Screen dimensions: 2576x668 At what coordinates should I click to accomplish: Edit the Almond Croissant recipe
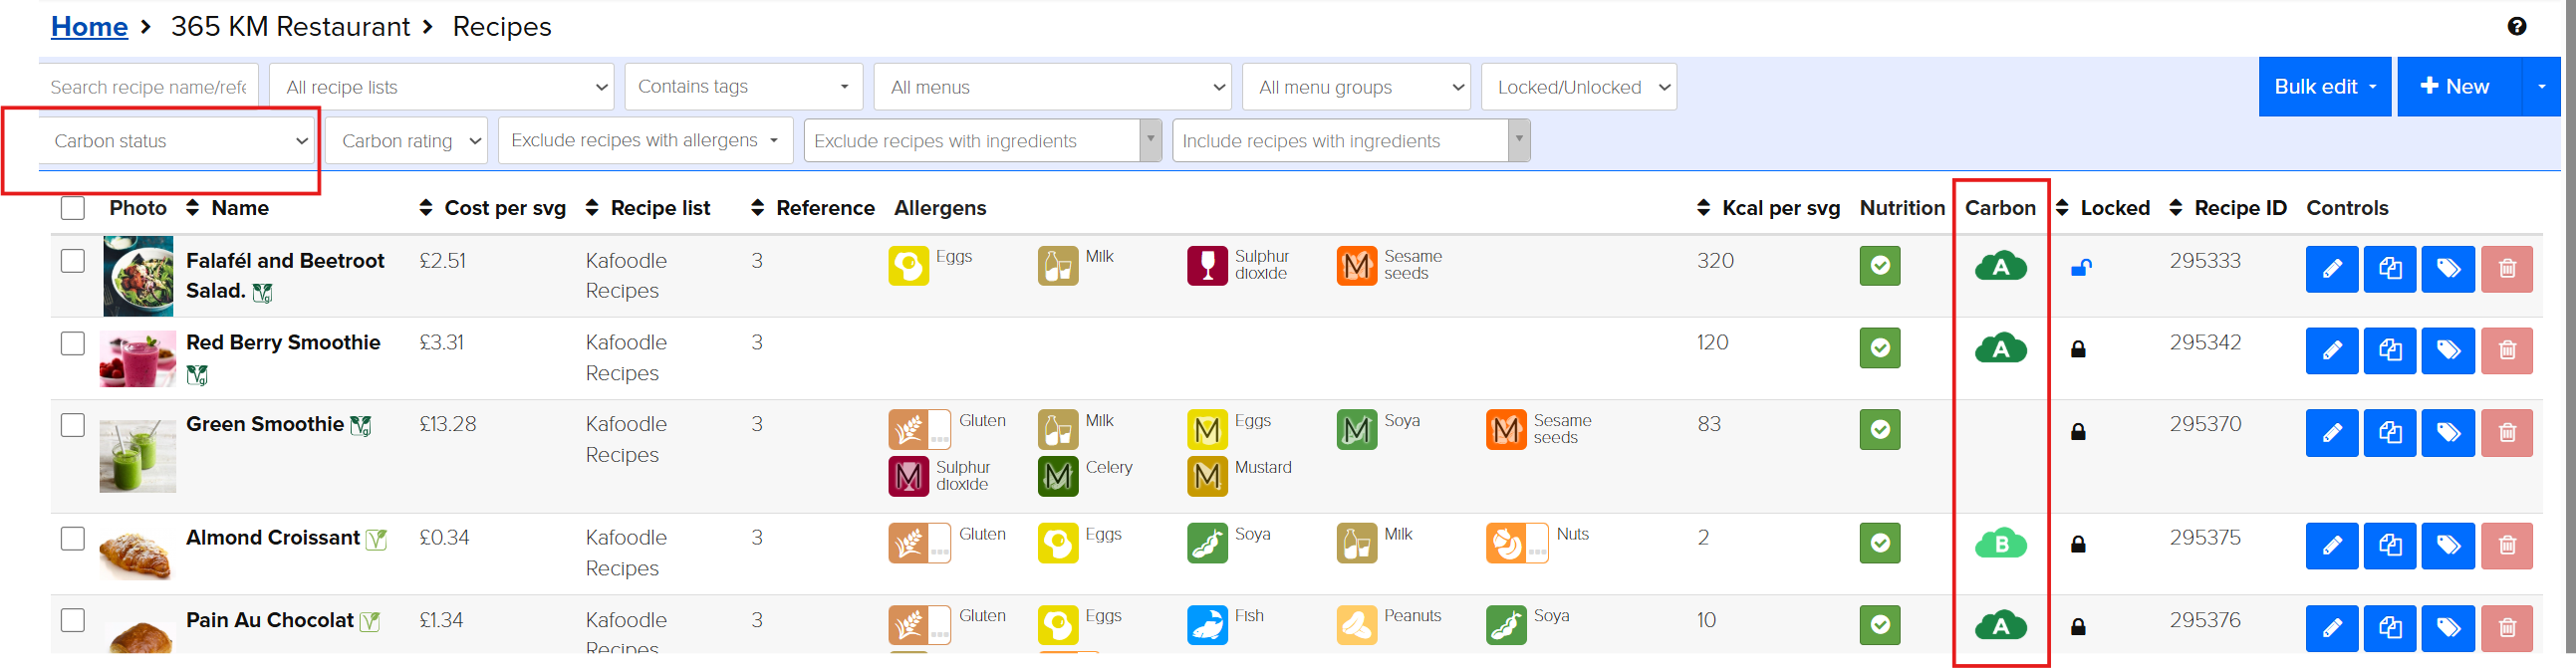[2332, 546]
